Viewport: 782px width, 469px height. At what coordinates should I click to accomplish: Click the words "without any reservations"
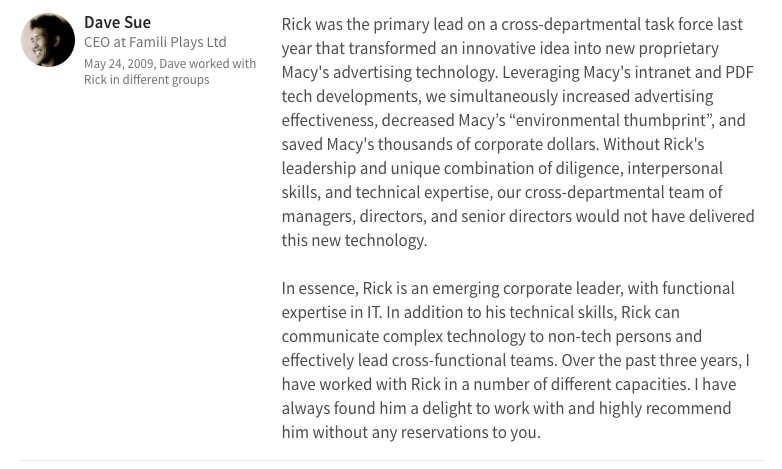388,432
